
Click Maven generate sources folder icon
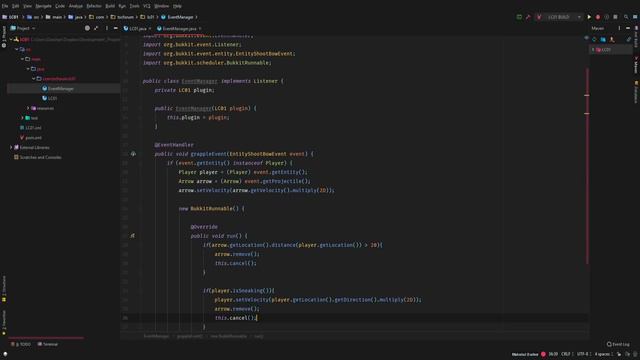point(603,39)
